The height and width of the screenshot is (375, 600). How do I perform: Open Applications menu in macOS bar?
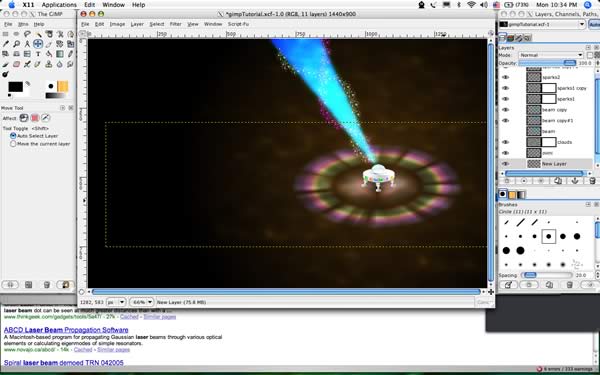click(x=59, y=5)
